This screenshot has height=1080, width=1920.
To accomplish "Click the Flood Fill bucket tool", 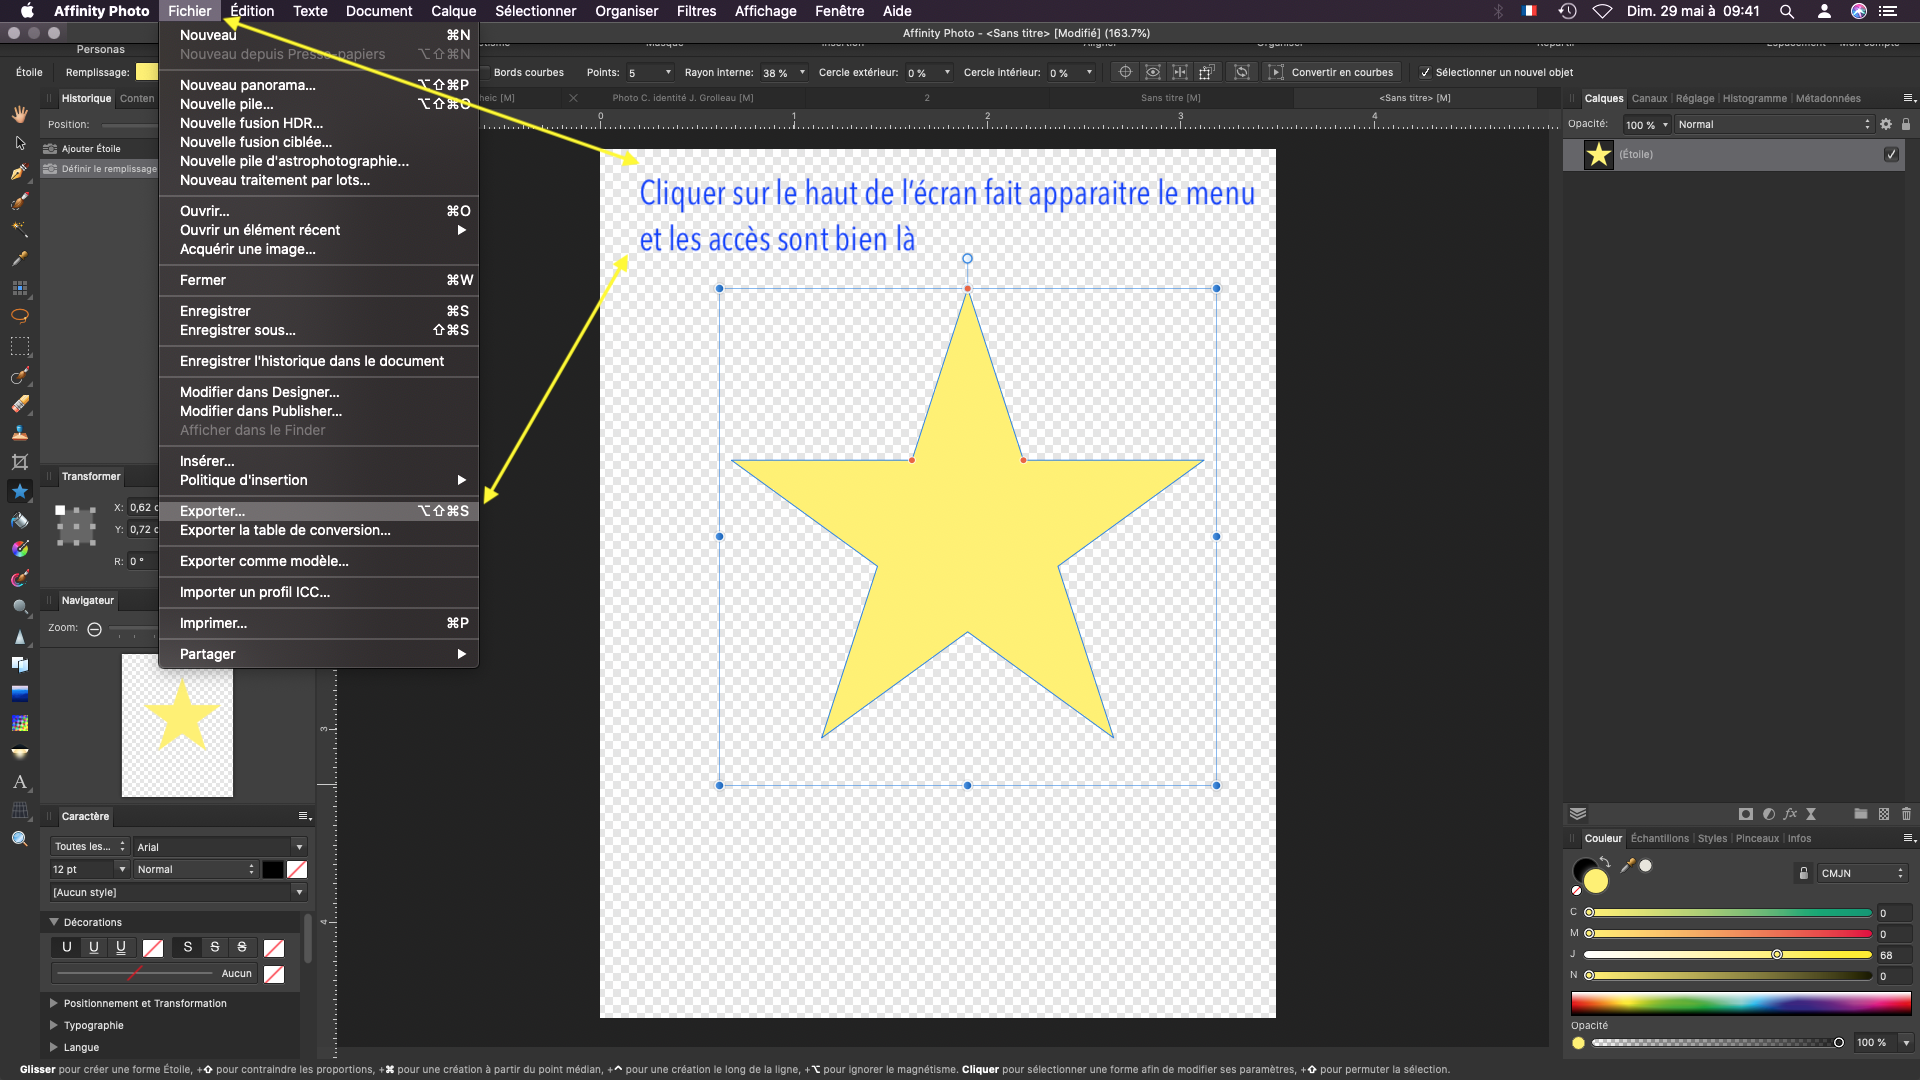I will [x=19, y=520].
